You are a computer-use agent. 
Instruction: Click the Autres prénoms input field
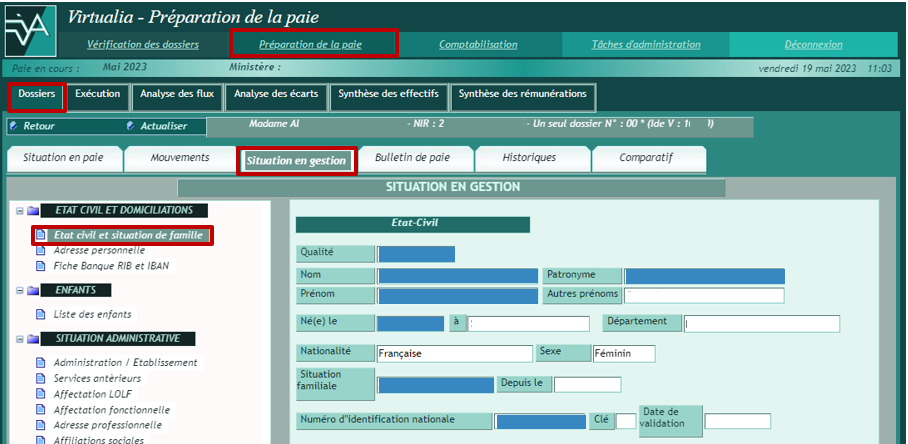coord(704,295)
